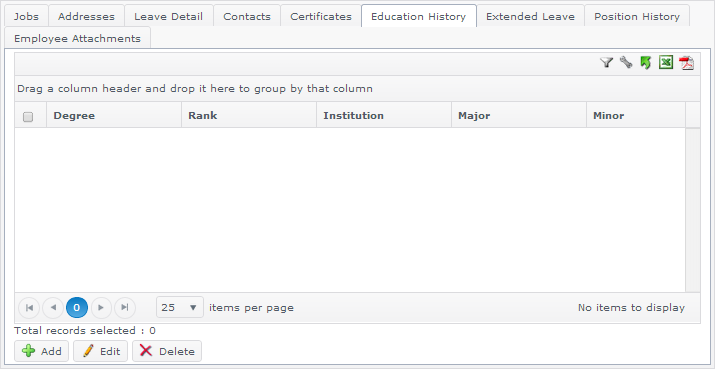Screen dimensions: 715x369
Task: Switch to the Certificates tab
Action: tap(321, 16)
